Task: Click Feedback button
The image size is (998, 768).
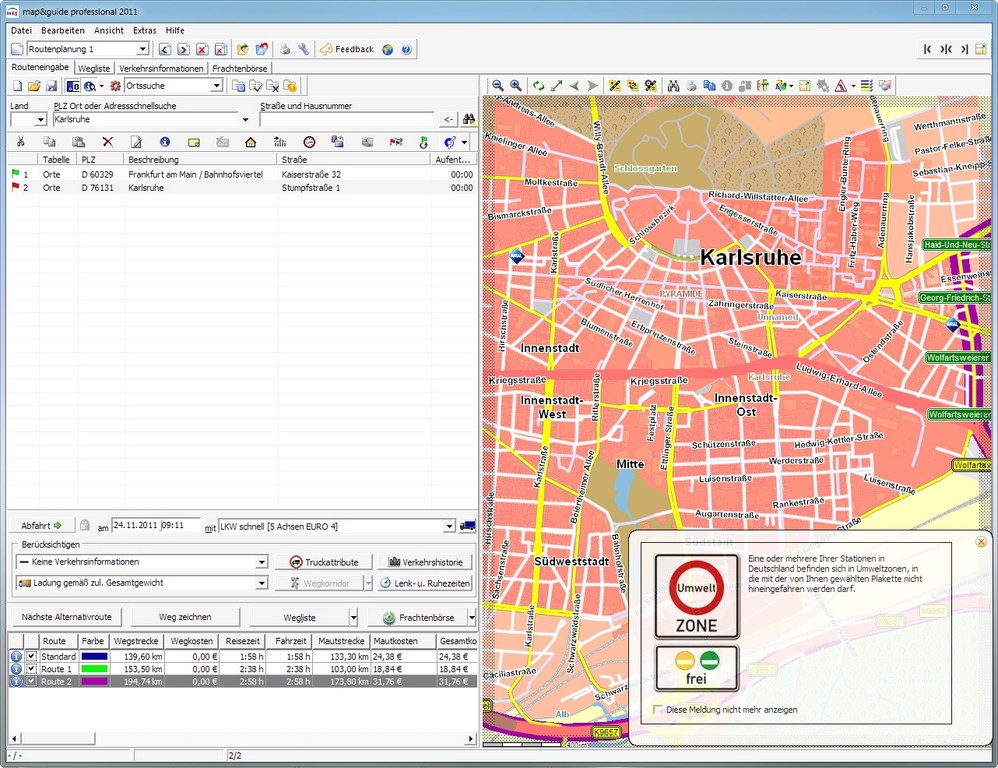Action: pyautogui.click(x=347, y=49)
